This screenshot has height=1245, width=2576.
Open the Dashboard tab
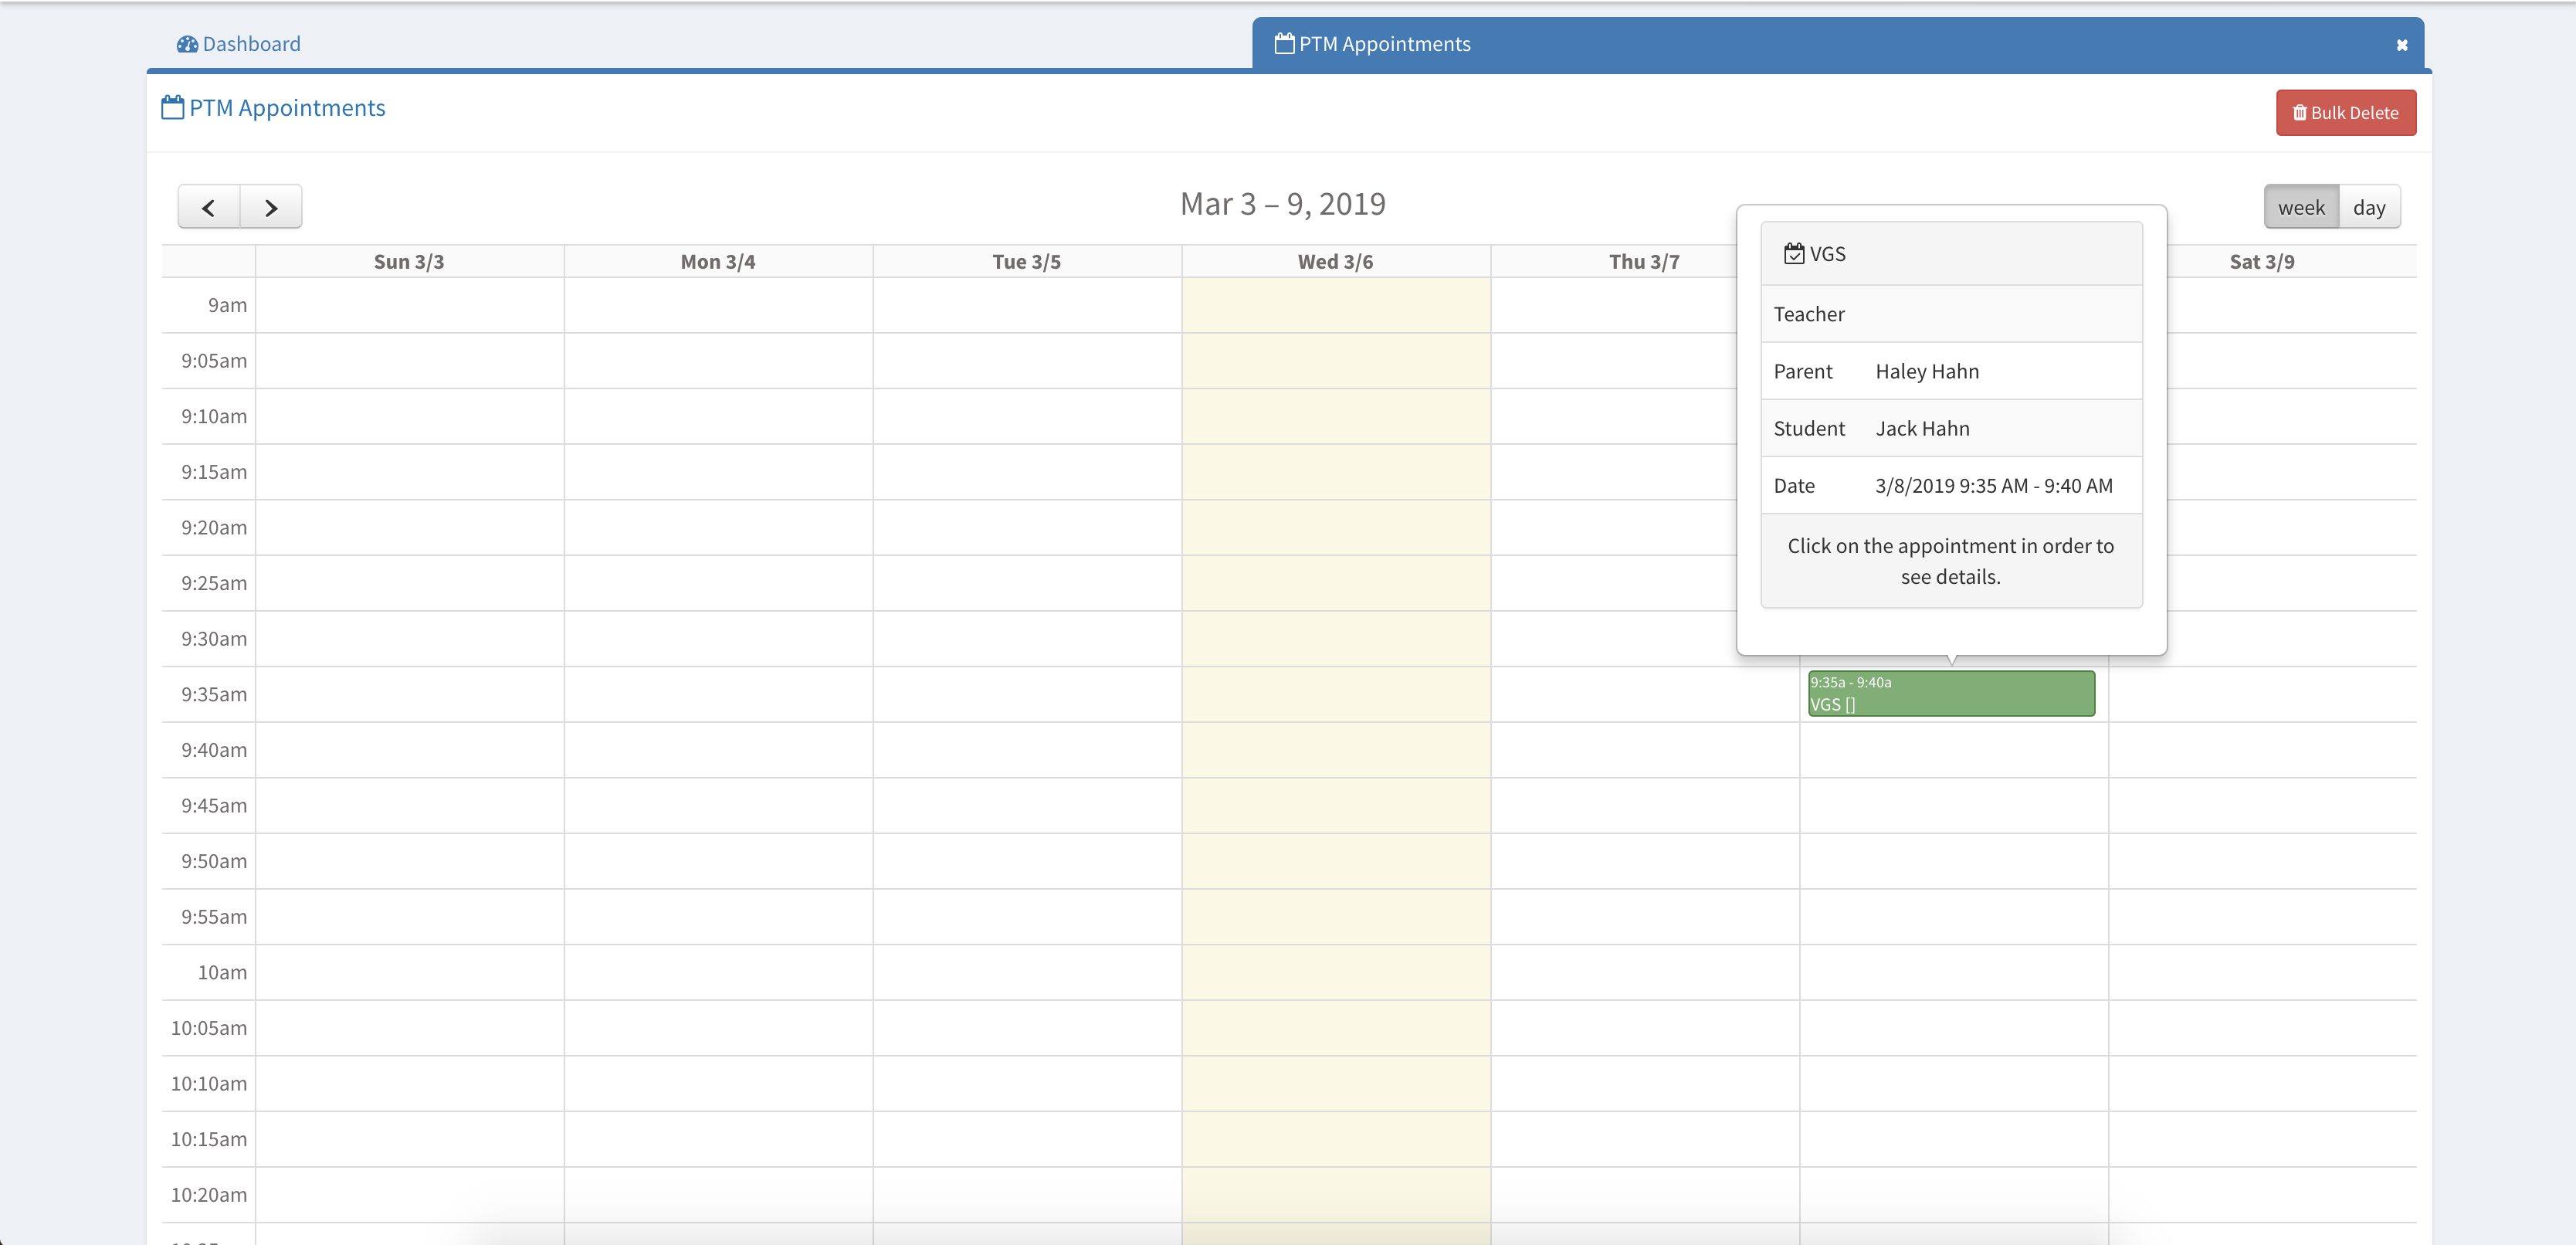pos(239,44)
